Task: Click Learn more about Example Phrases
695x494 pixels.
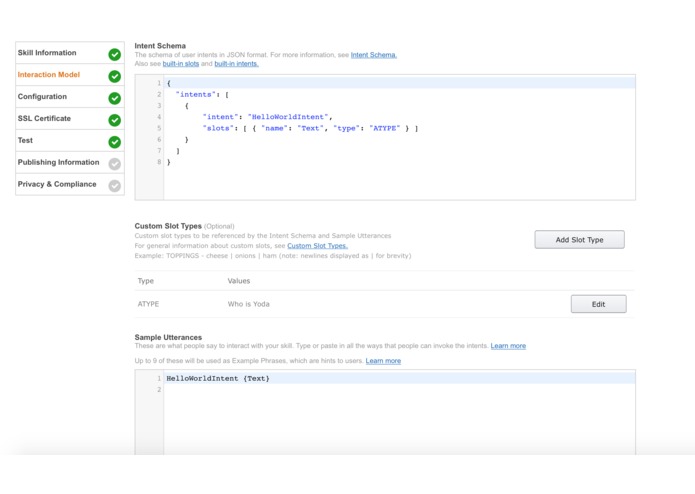Action: [383, 361]
